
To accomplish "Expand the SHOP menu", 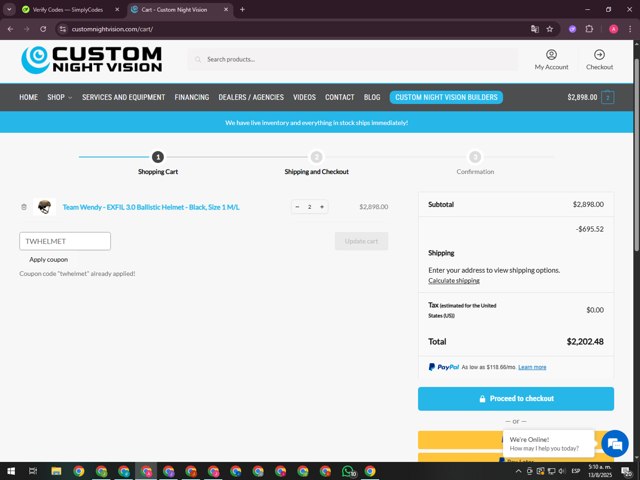I will tap(60, 97).
